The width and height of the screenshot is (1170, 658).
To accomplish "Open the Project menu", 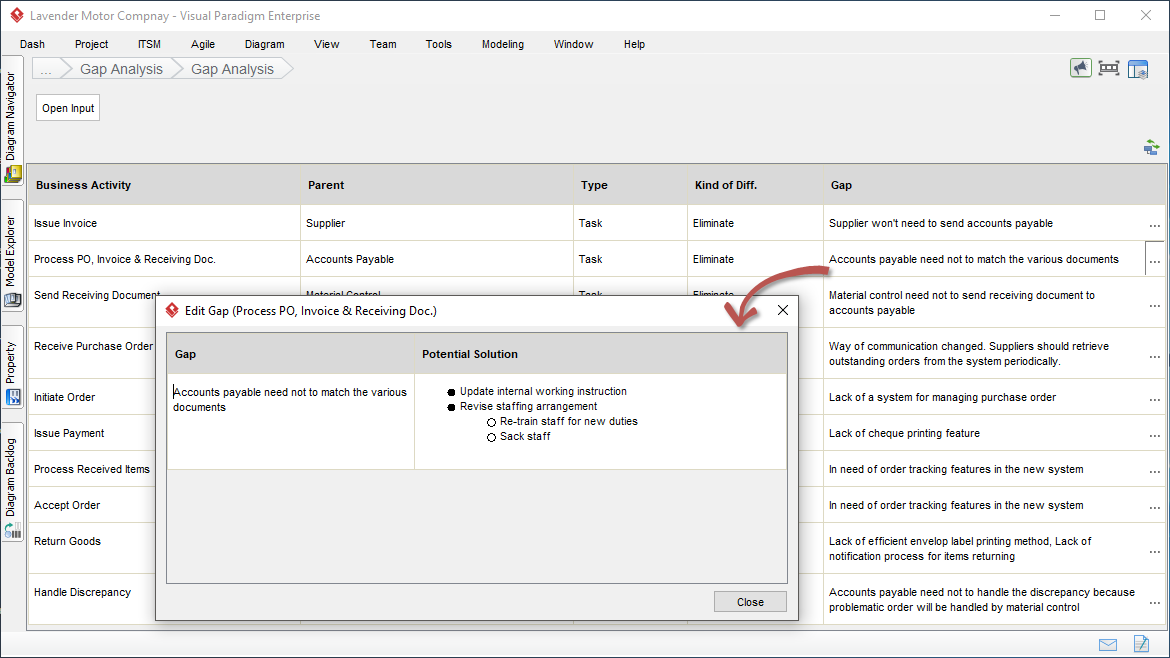I will (x=91, y=44).
